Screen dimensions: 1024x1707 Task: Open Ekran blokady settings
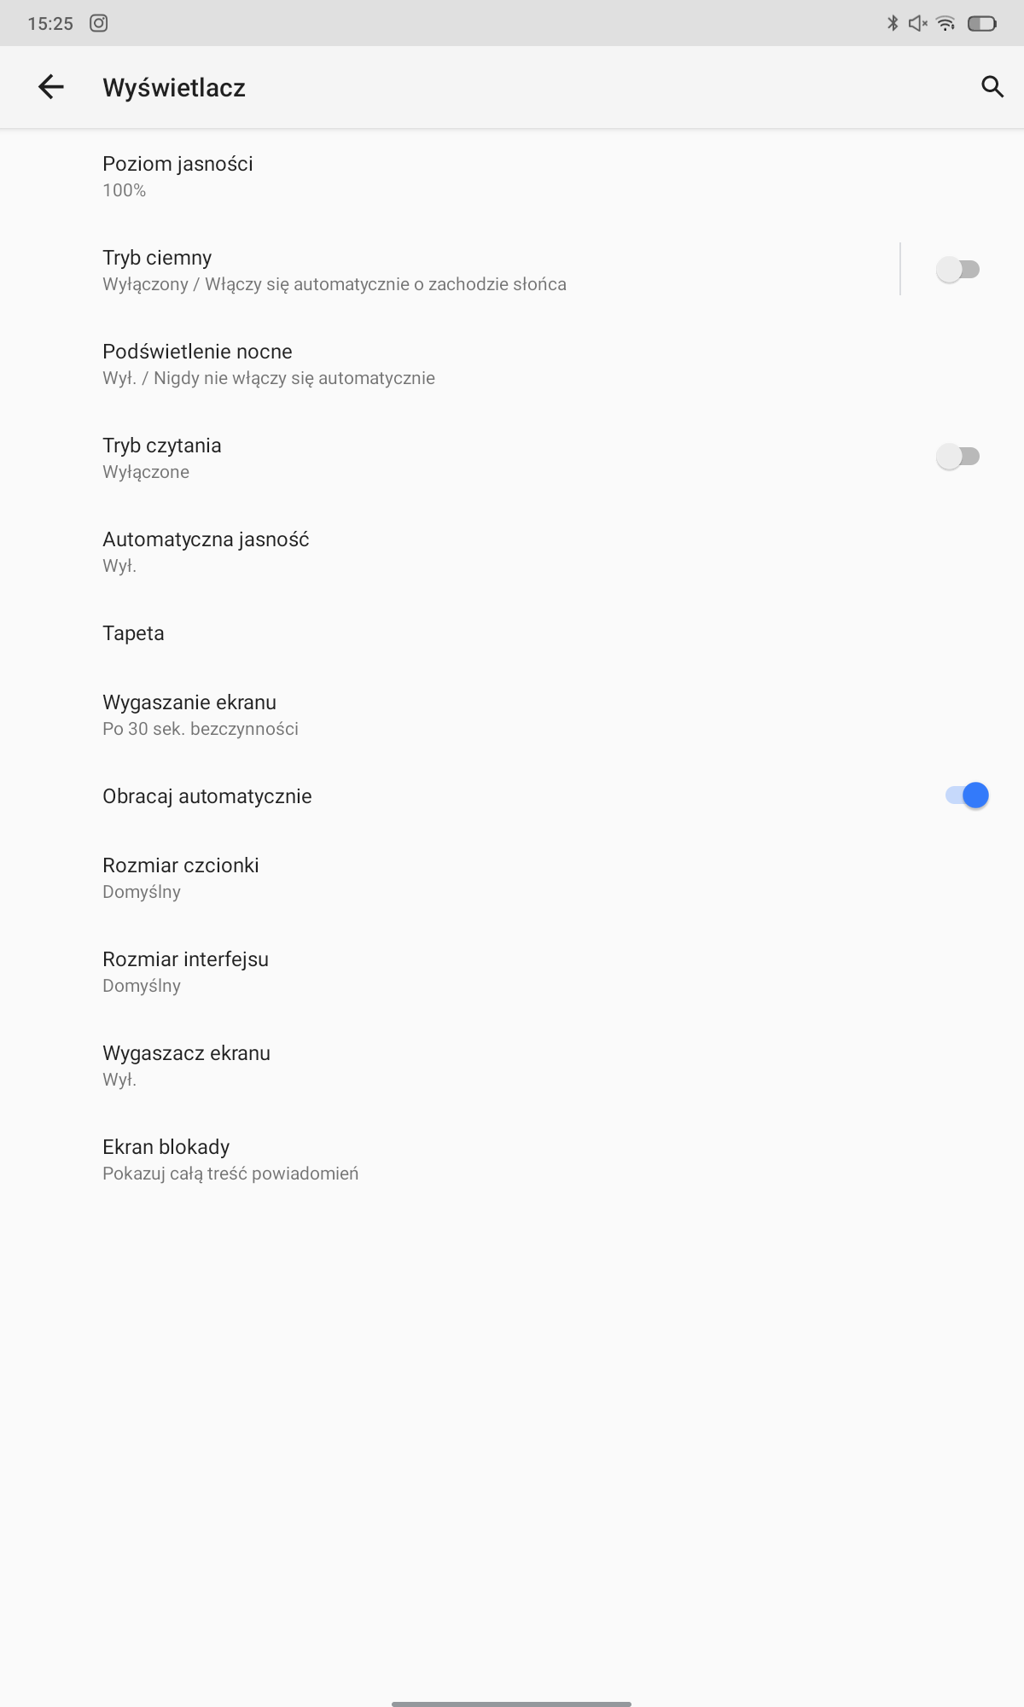click(x=512, y=1160)
